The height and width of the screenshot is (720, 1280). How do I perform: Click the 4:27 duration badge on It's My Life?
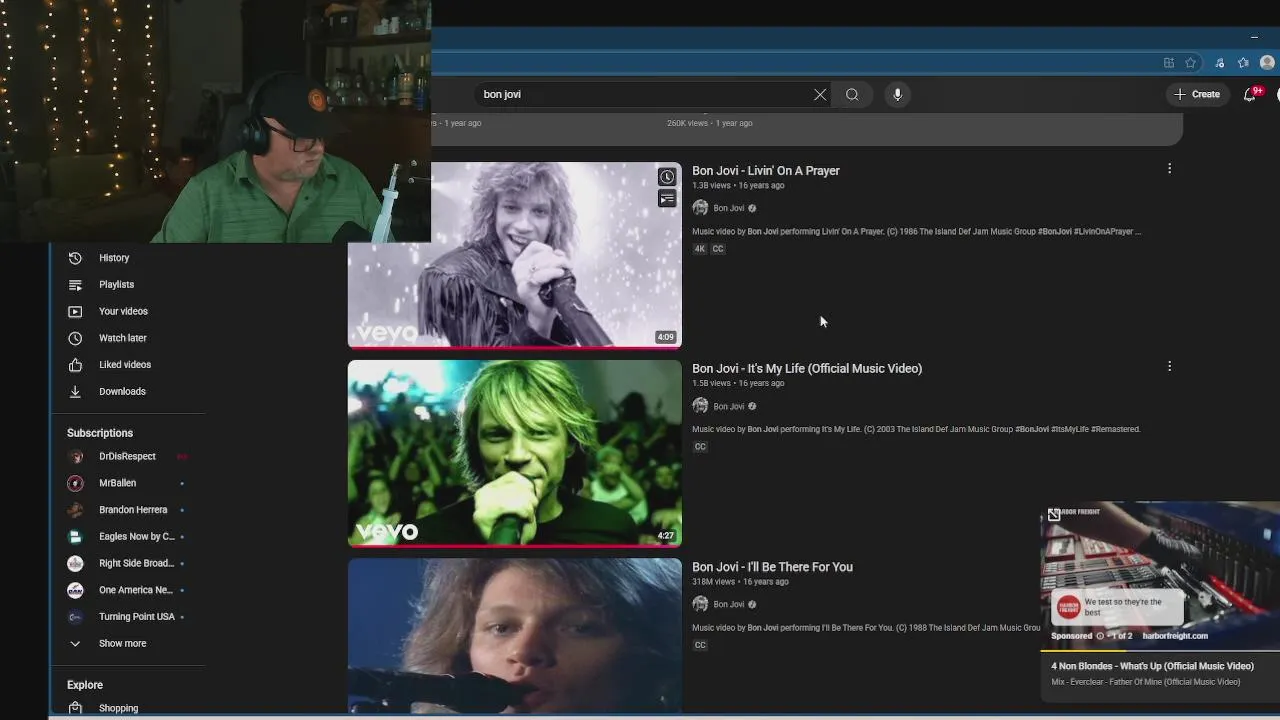666,535
